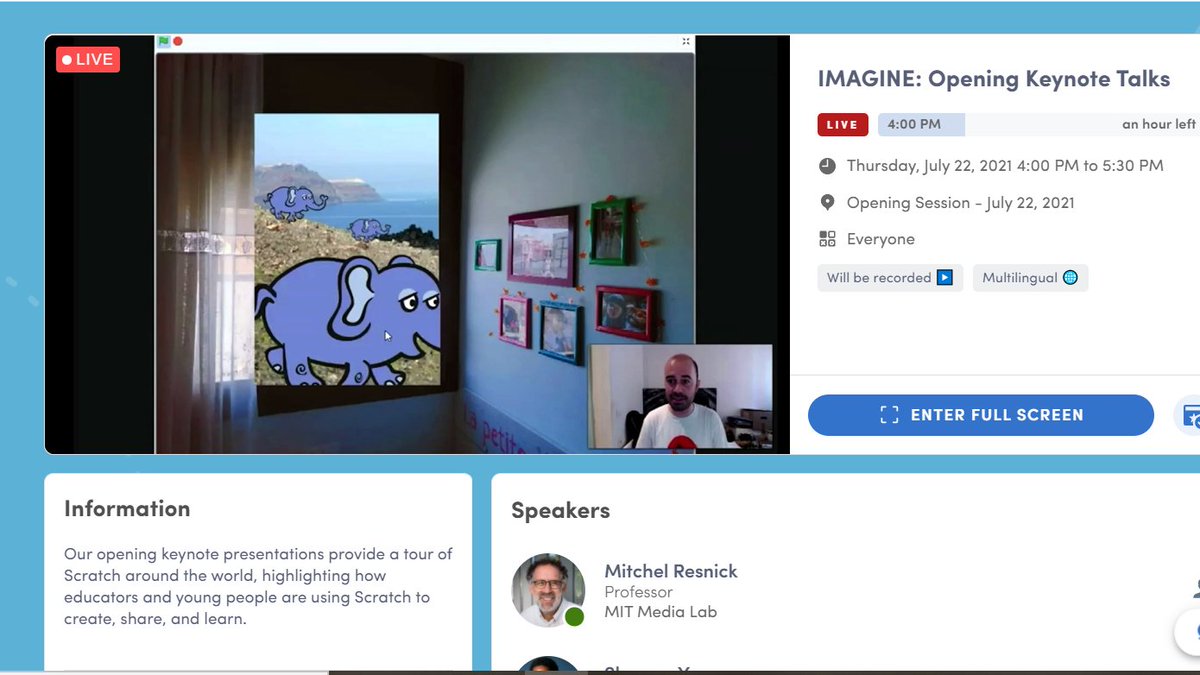Screen dimensions: 1200x675
Task: Click the location pin icon beside Opening Session
Action: click(827, 203)
